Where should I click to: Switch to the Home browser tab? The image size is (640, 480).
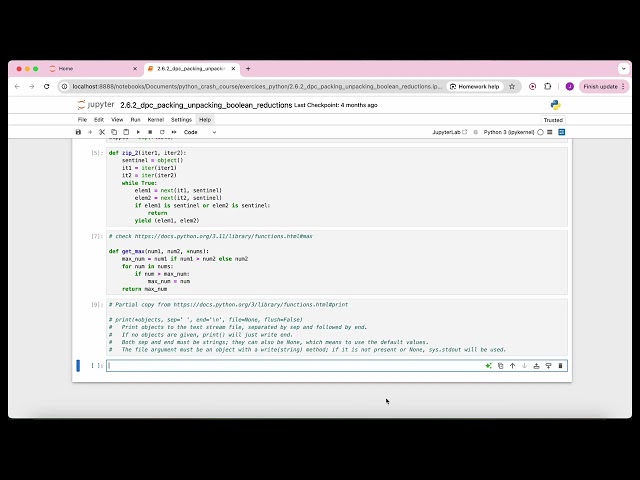coord(94,69)
